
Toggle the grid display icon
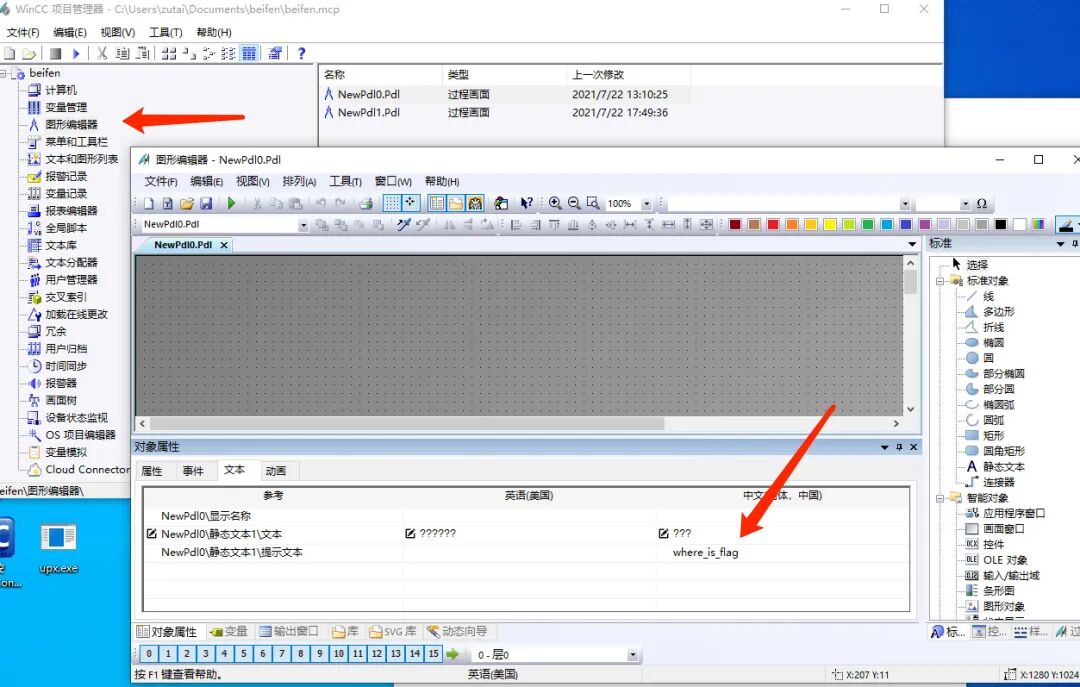[x=391, y=203]
